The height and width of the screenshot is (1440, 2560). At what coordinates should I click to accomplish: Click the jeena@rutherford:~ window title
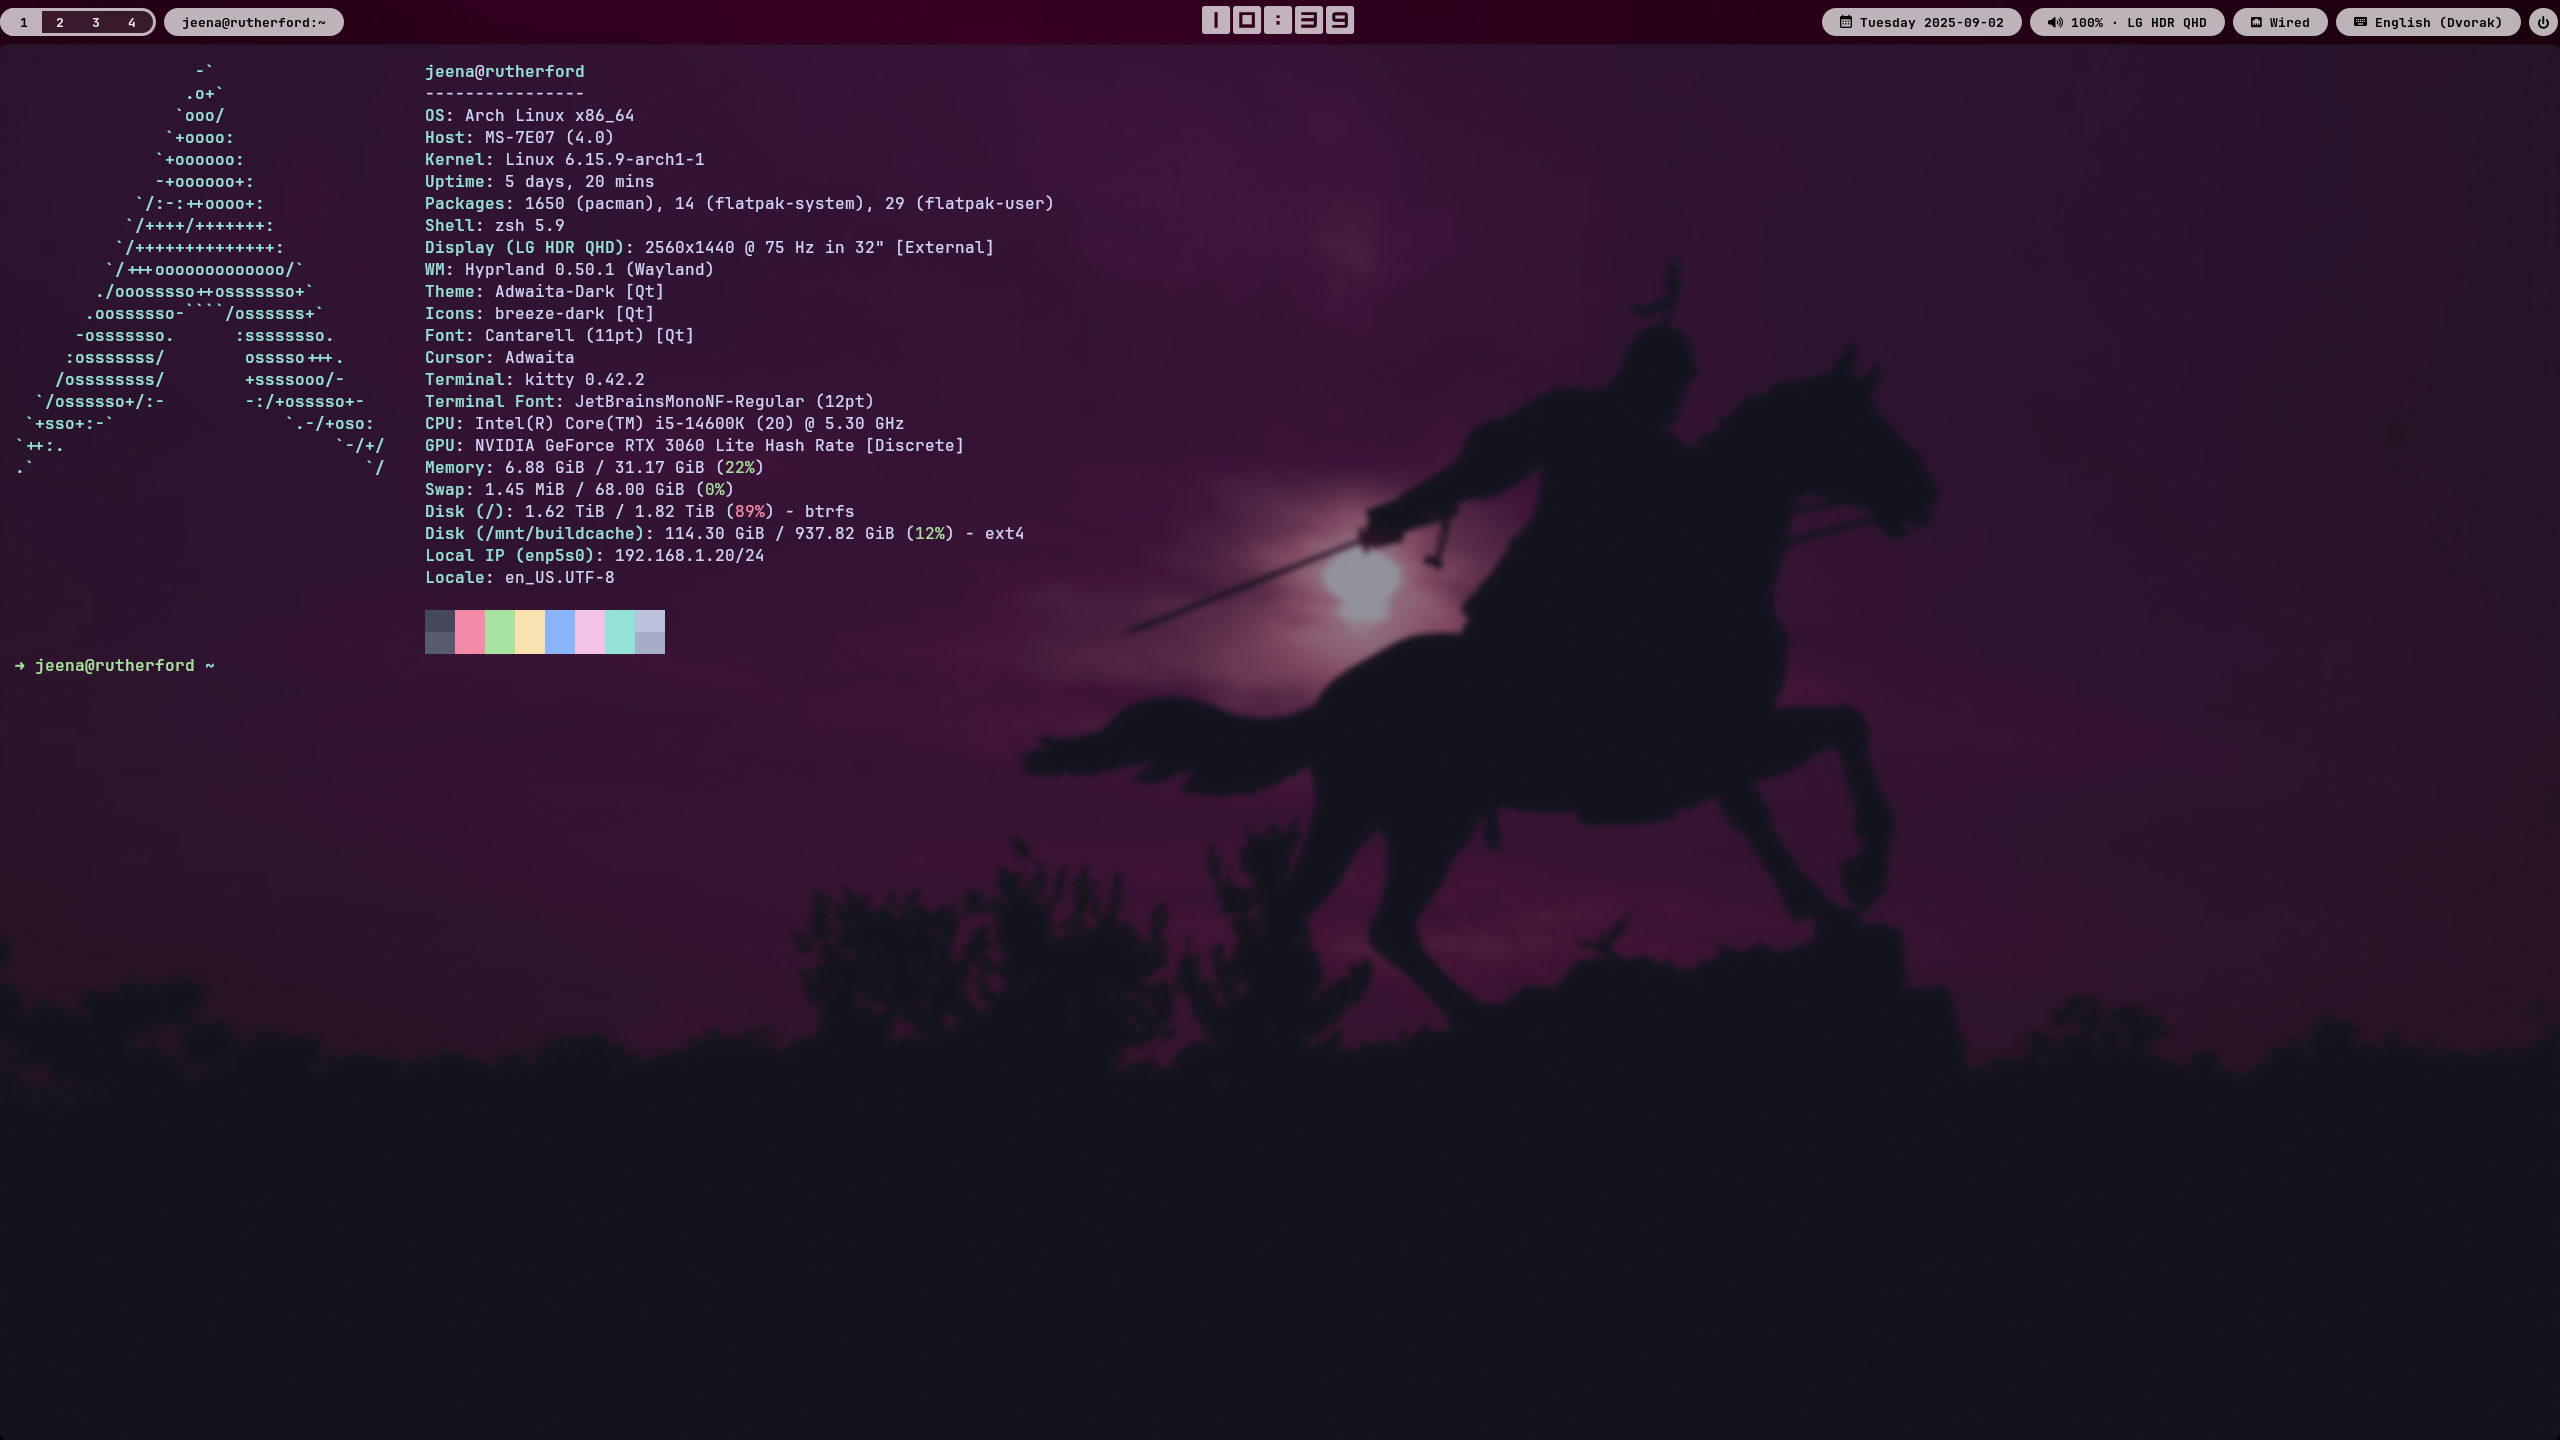[254, 22]
